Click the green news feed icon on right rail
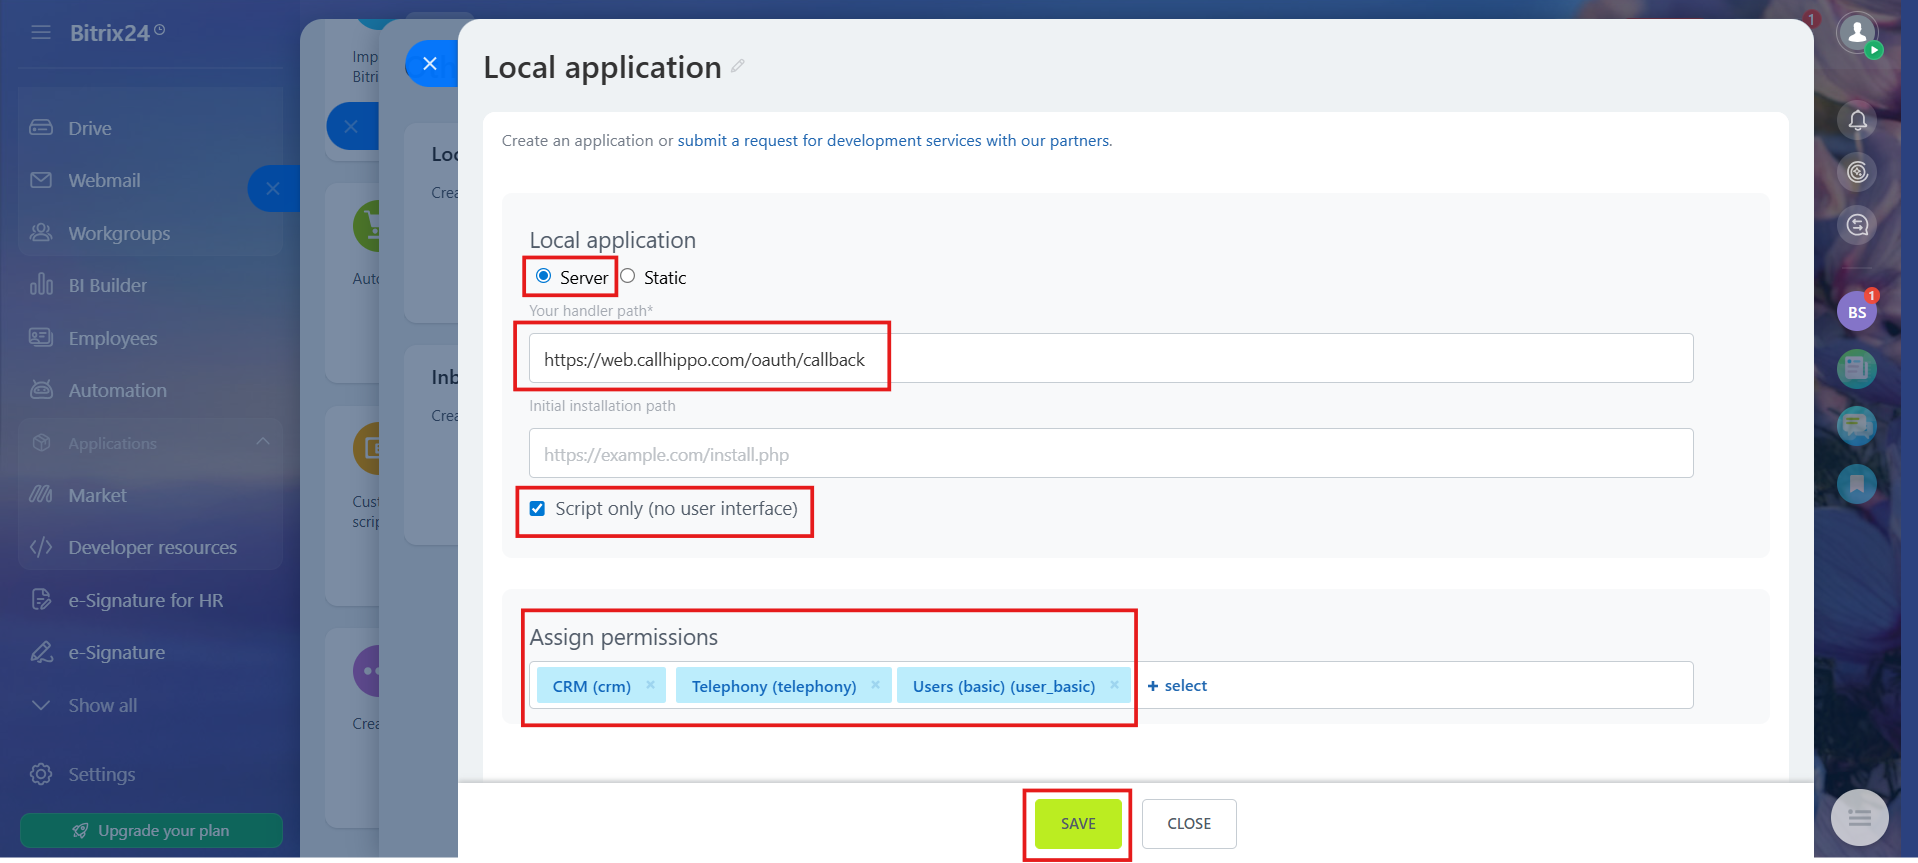The image size is (1918, 863). tap(1857, 369)
